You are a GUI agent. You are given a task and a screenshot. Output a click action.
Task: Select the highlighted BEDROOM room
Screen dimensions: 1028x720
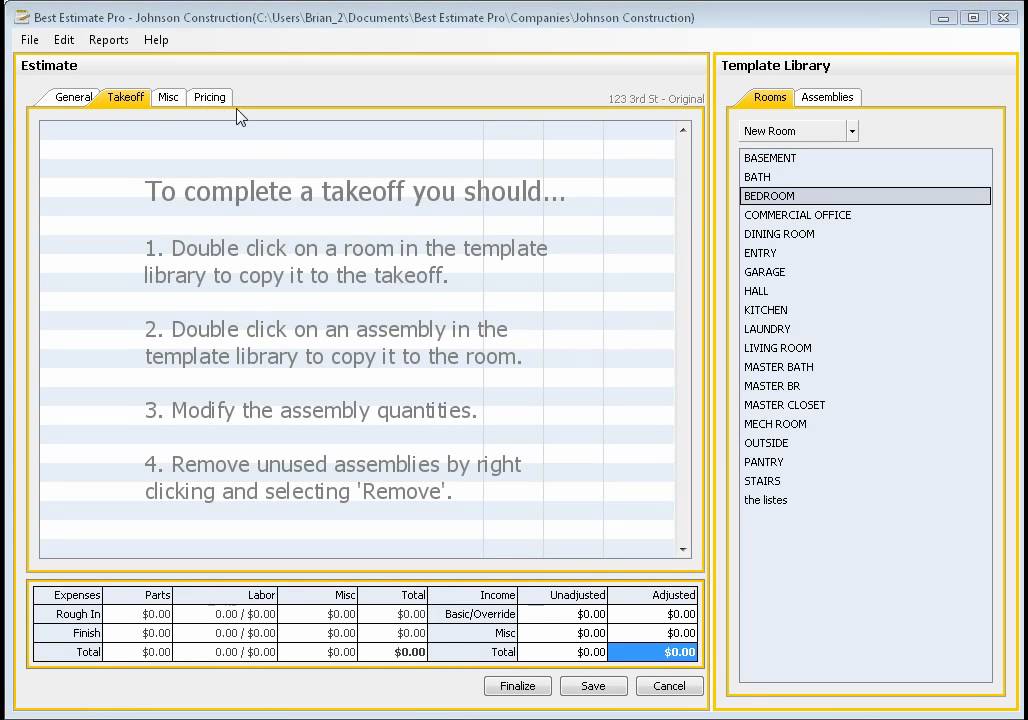click(x=865, y=196)
